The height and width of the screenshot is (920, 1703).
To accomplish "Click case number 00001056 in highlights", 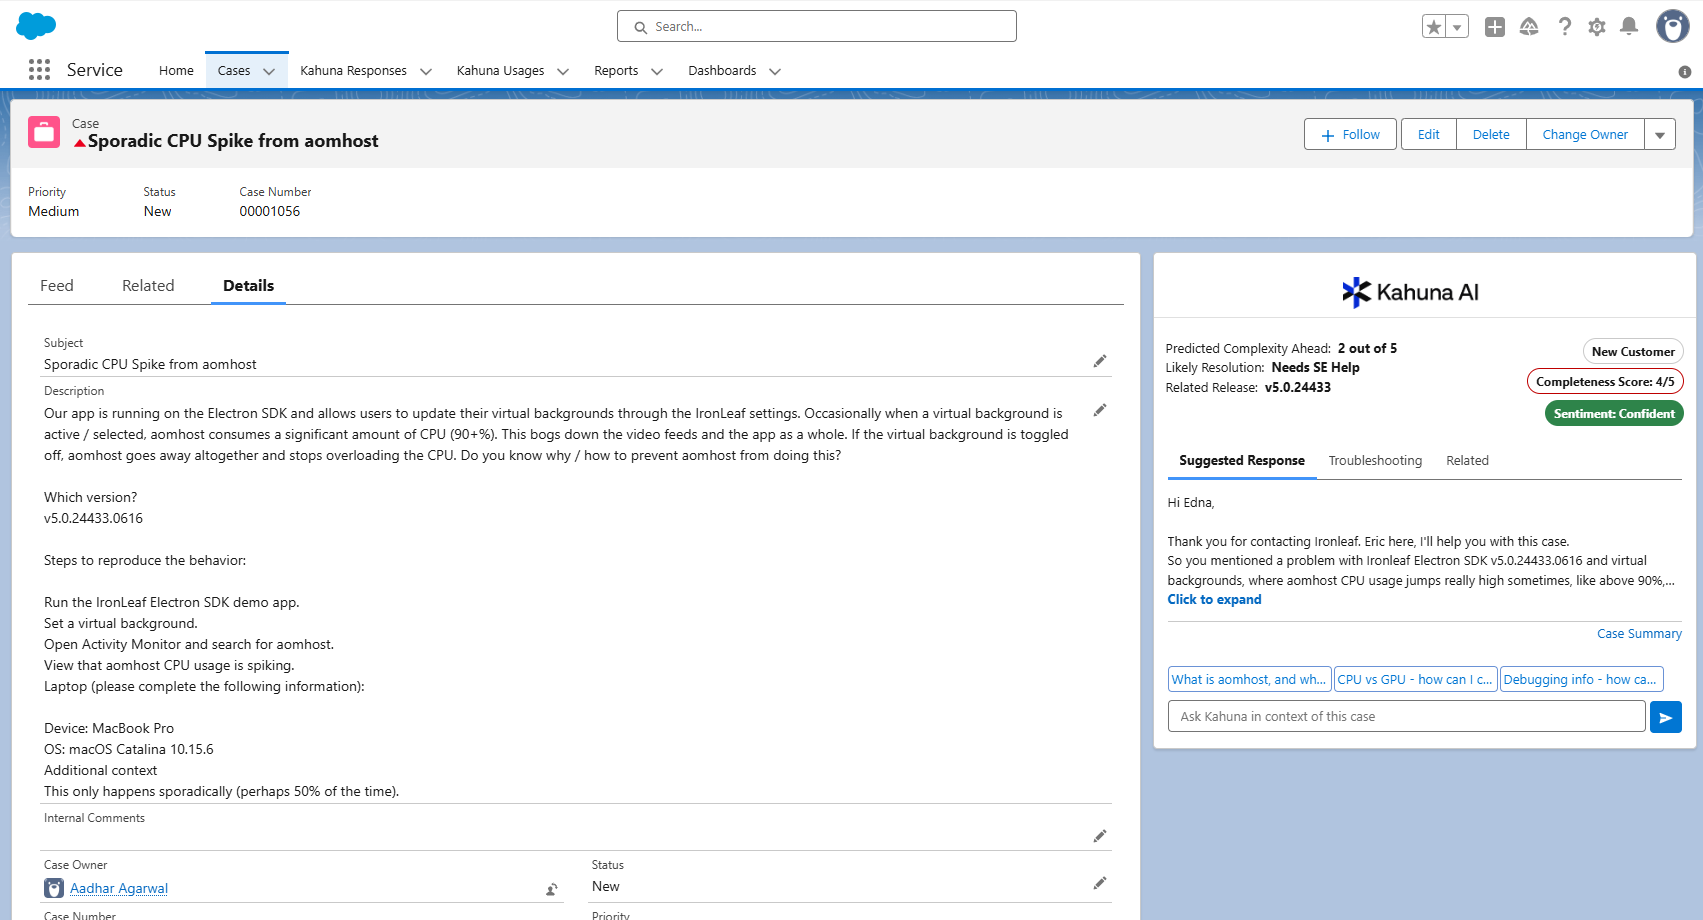I will click(270, 211).
